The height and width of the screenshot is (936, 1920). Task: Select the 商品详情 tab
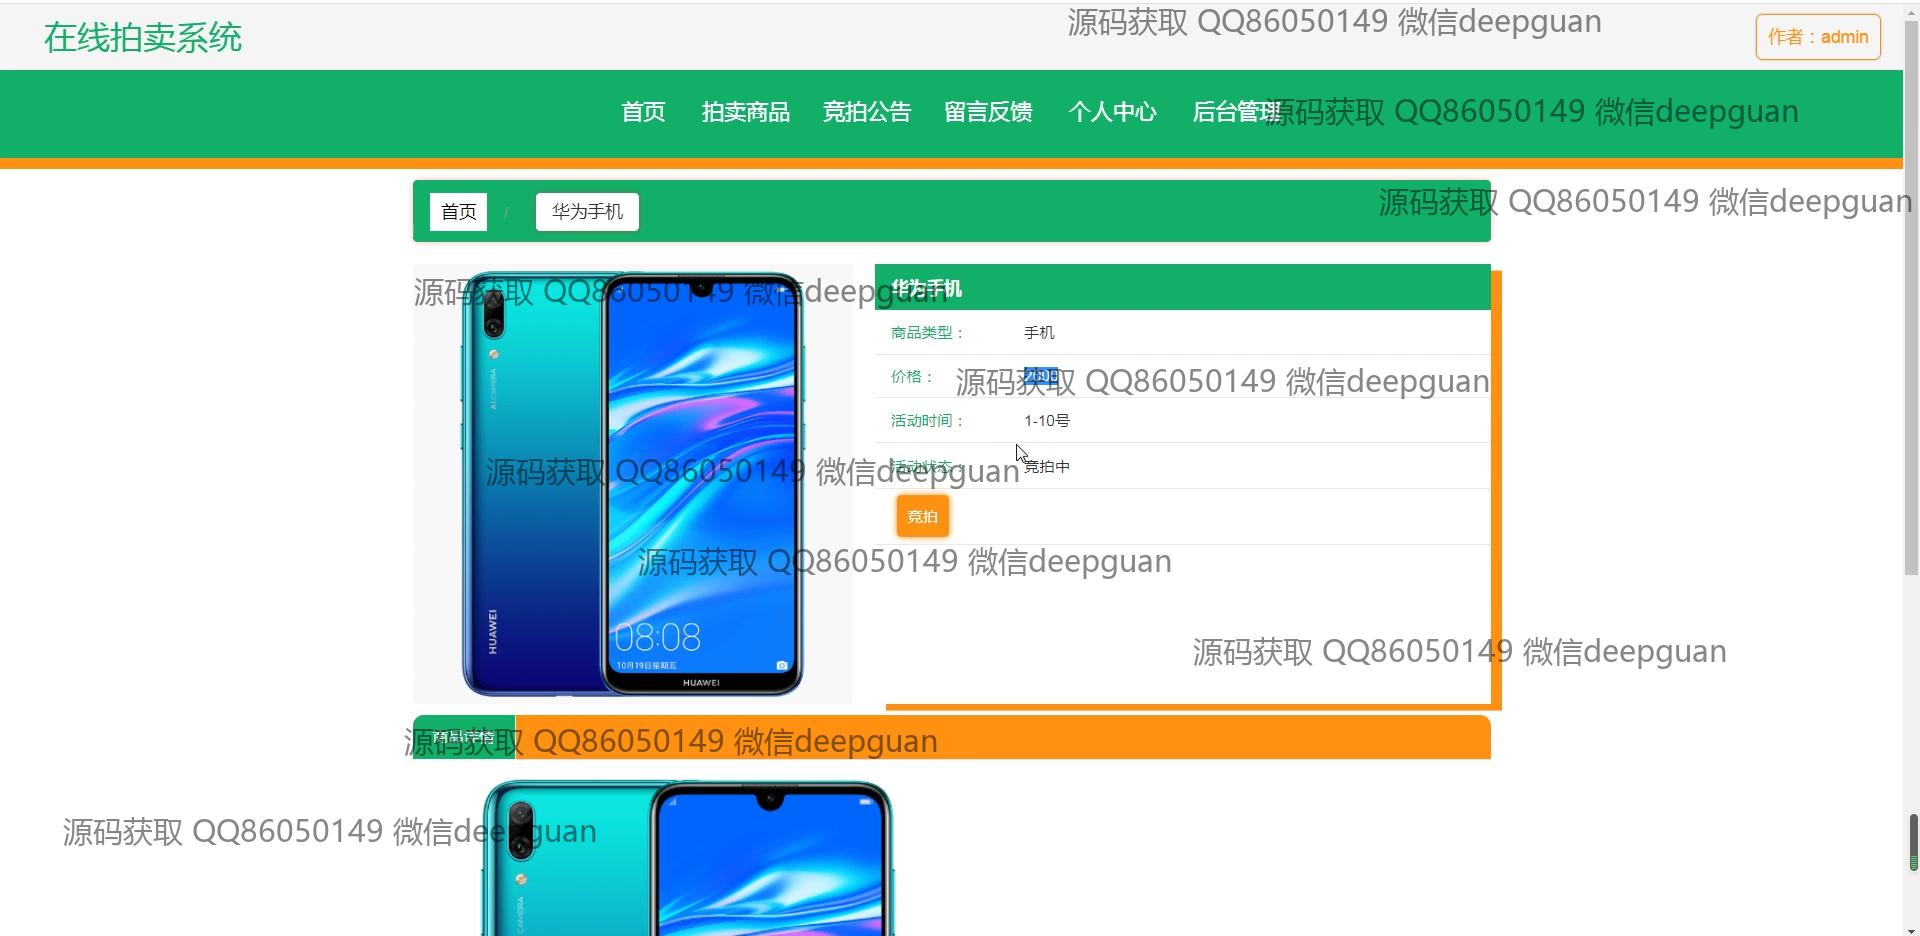pyautogui.click(x=464, y=737)
